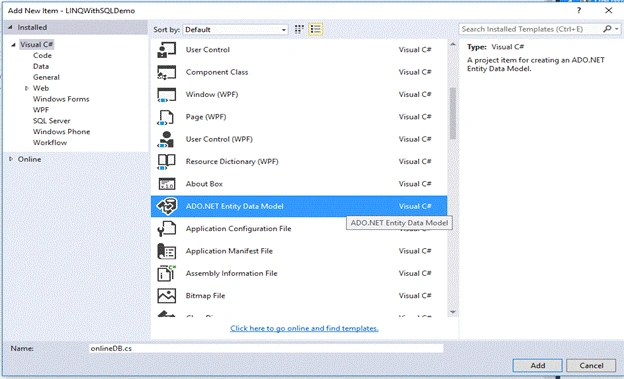The image size is (624, 379).
Task: Click the User Control template icon
Action: 166,50
